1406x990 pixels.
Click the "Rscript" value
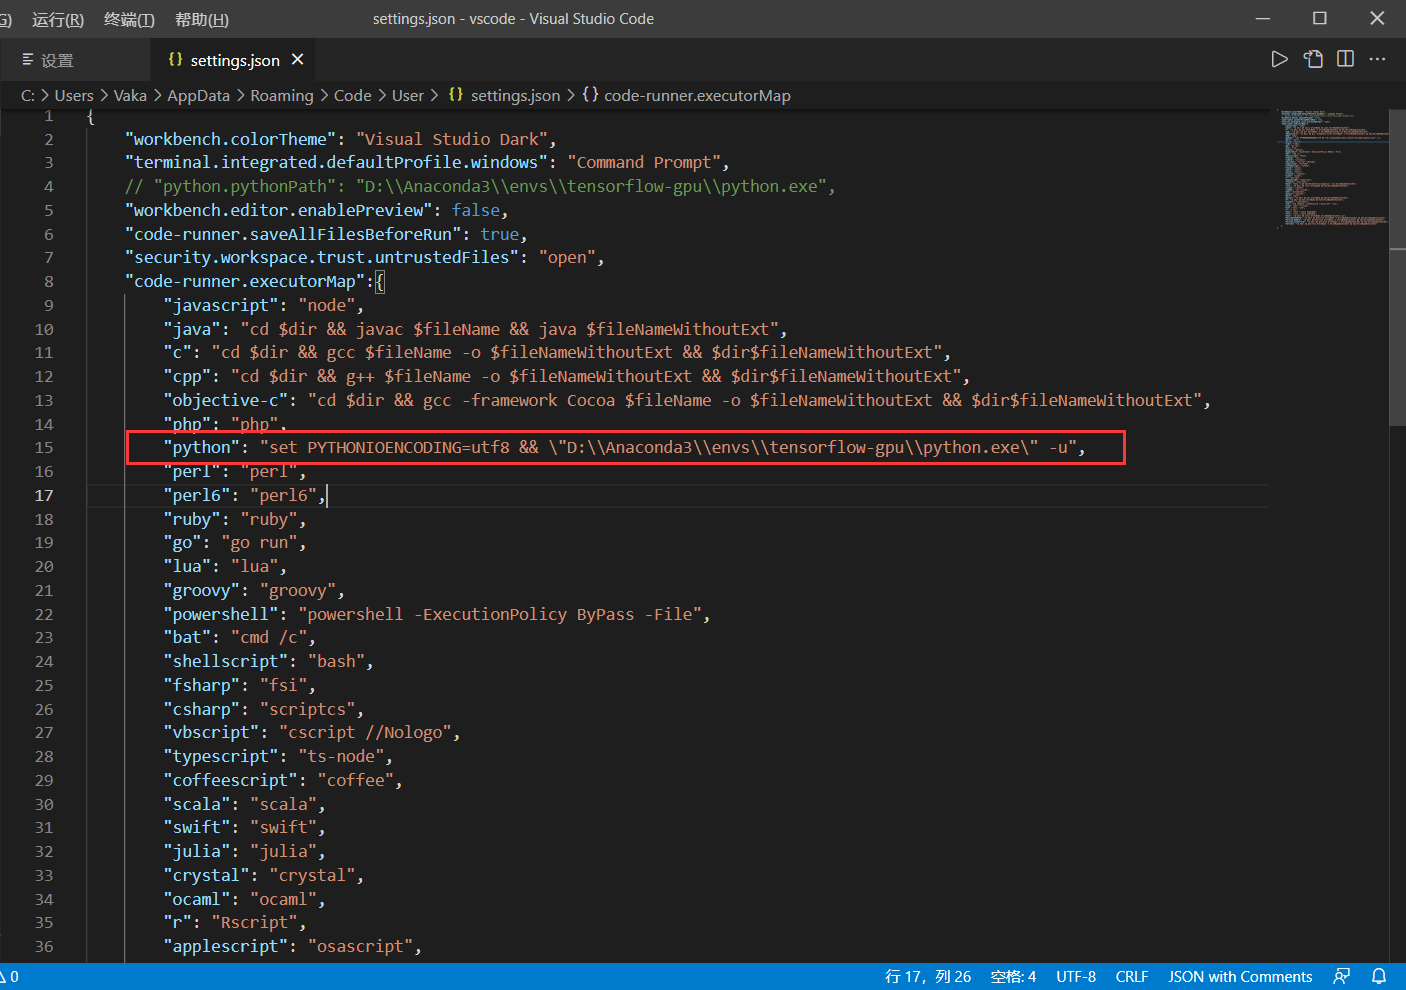[255, 923]
